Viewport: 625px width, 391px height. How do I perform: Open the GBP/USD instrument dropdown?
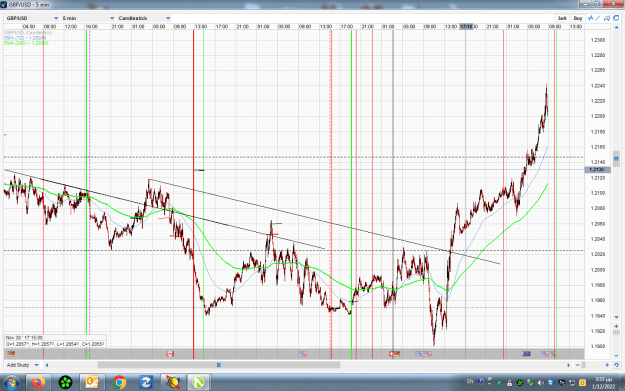(x=32, y=18)
